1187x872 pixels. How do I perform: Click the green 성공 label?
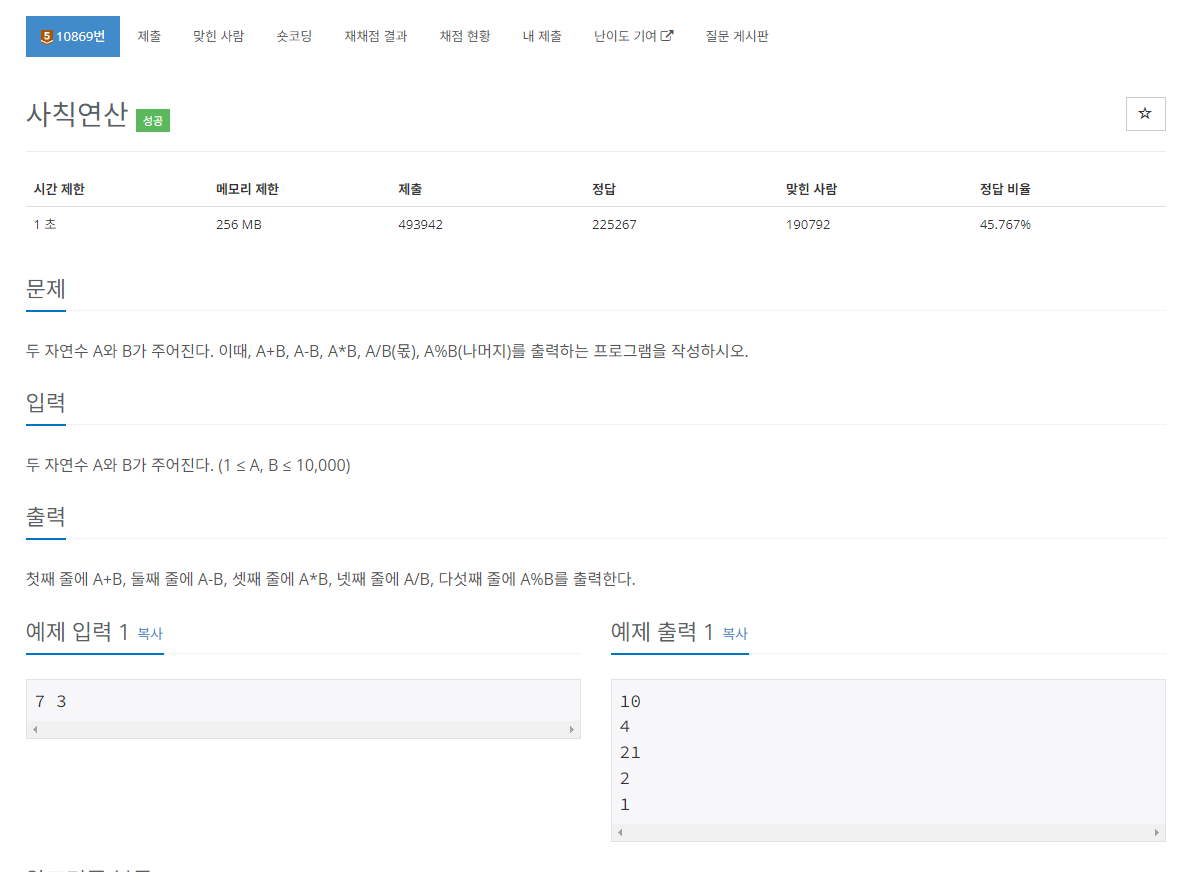(153, 120)
